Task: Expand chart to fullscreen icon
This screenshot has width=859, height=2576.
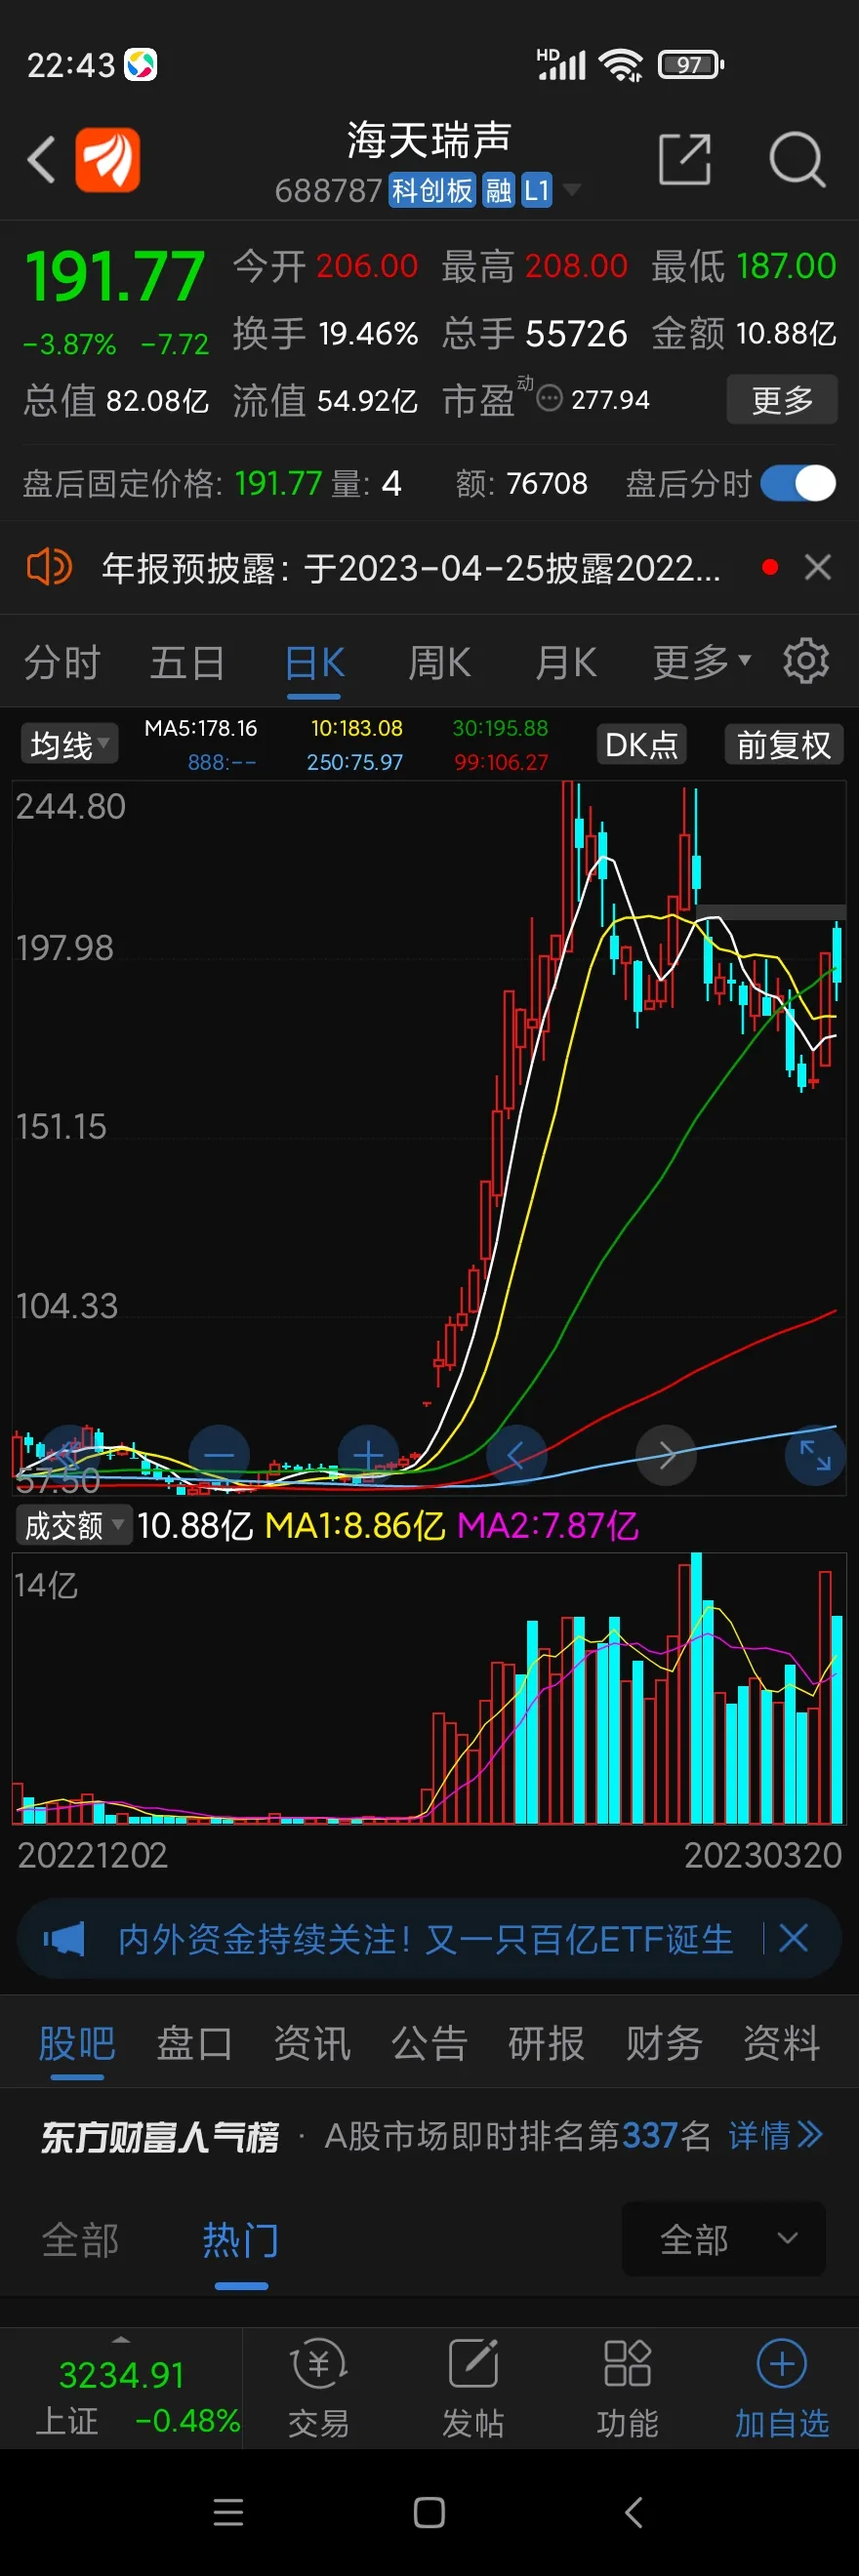Action: tap(815, 1455)
